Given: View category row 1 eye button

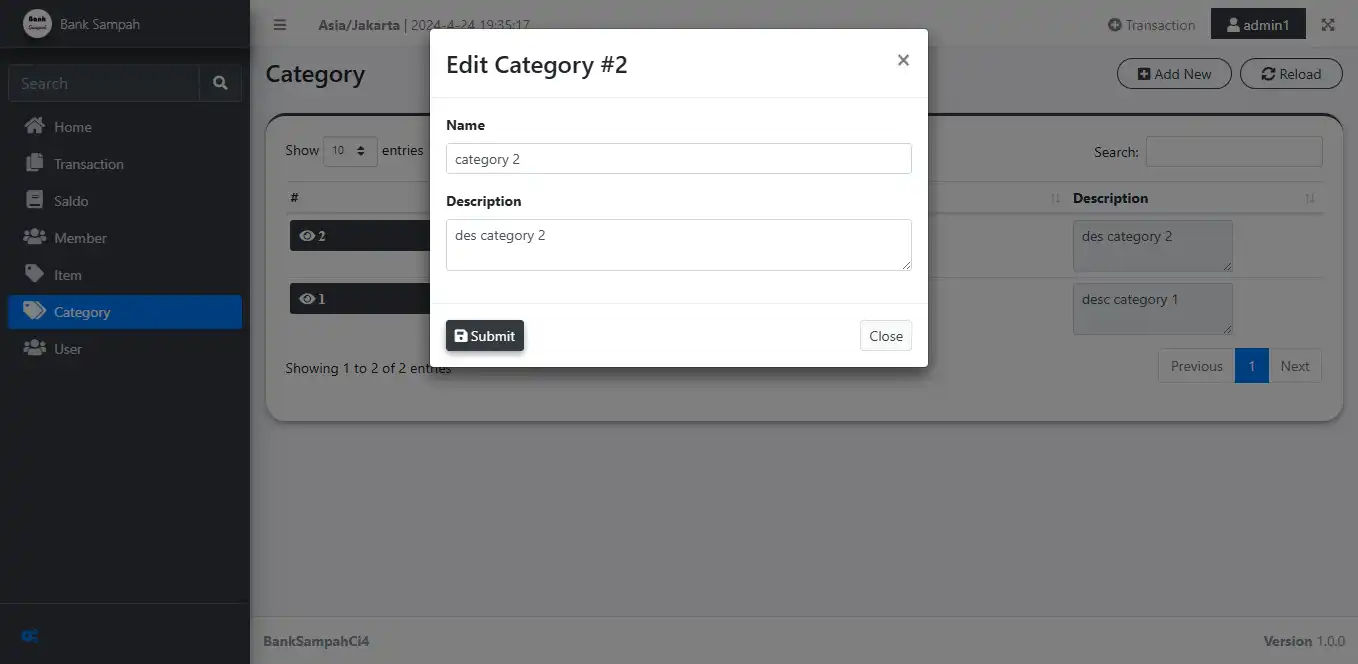Looking at the screenshot, I should point(313,299).
